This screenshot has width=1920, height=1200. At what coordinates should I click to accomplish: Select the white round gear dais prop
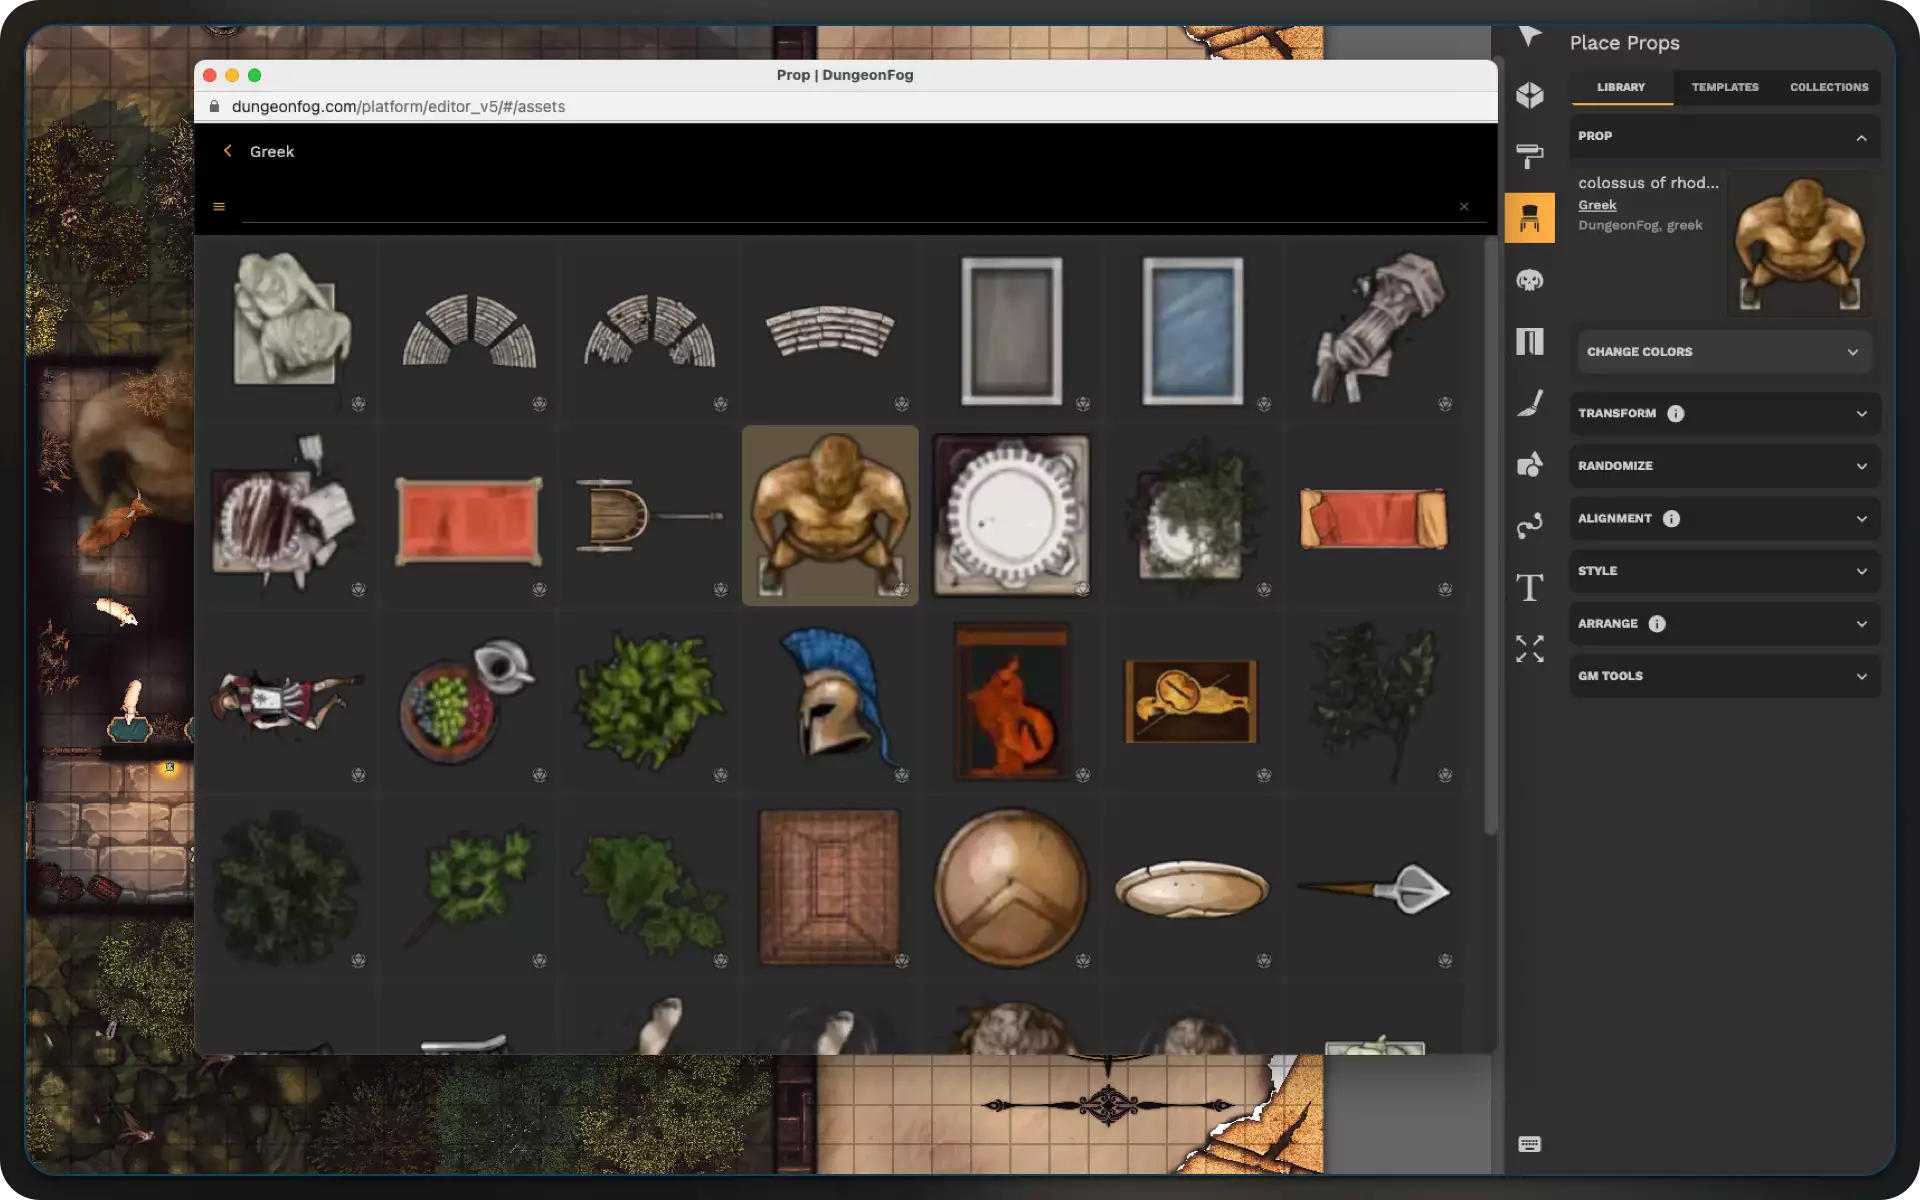coord(1011,515)
